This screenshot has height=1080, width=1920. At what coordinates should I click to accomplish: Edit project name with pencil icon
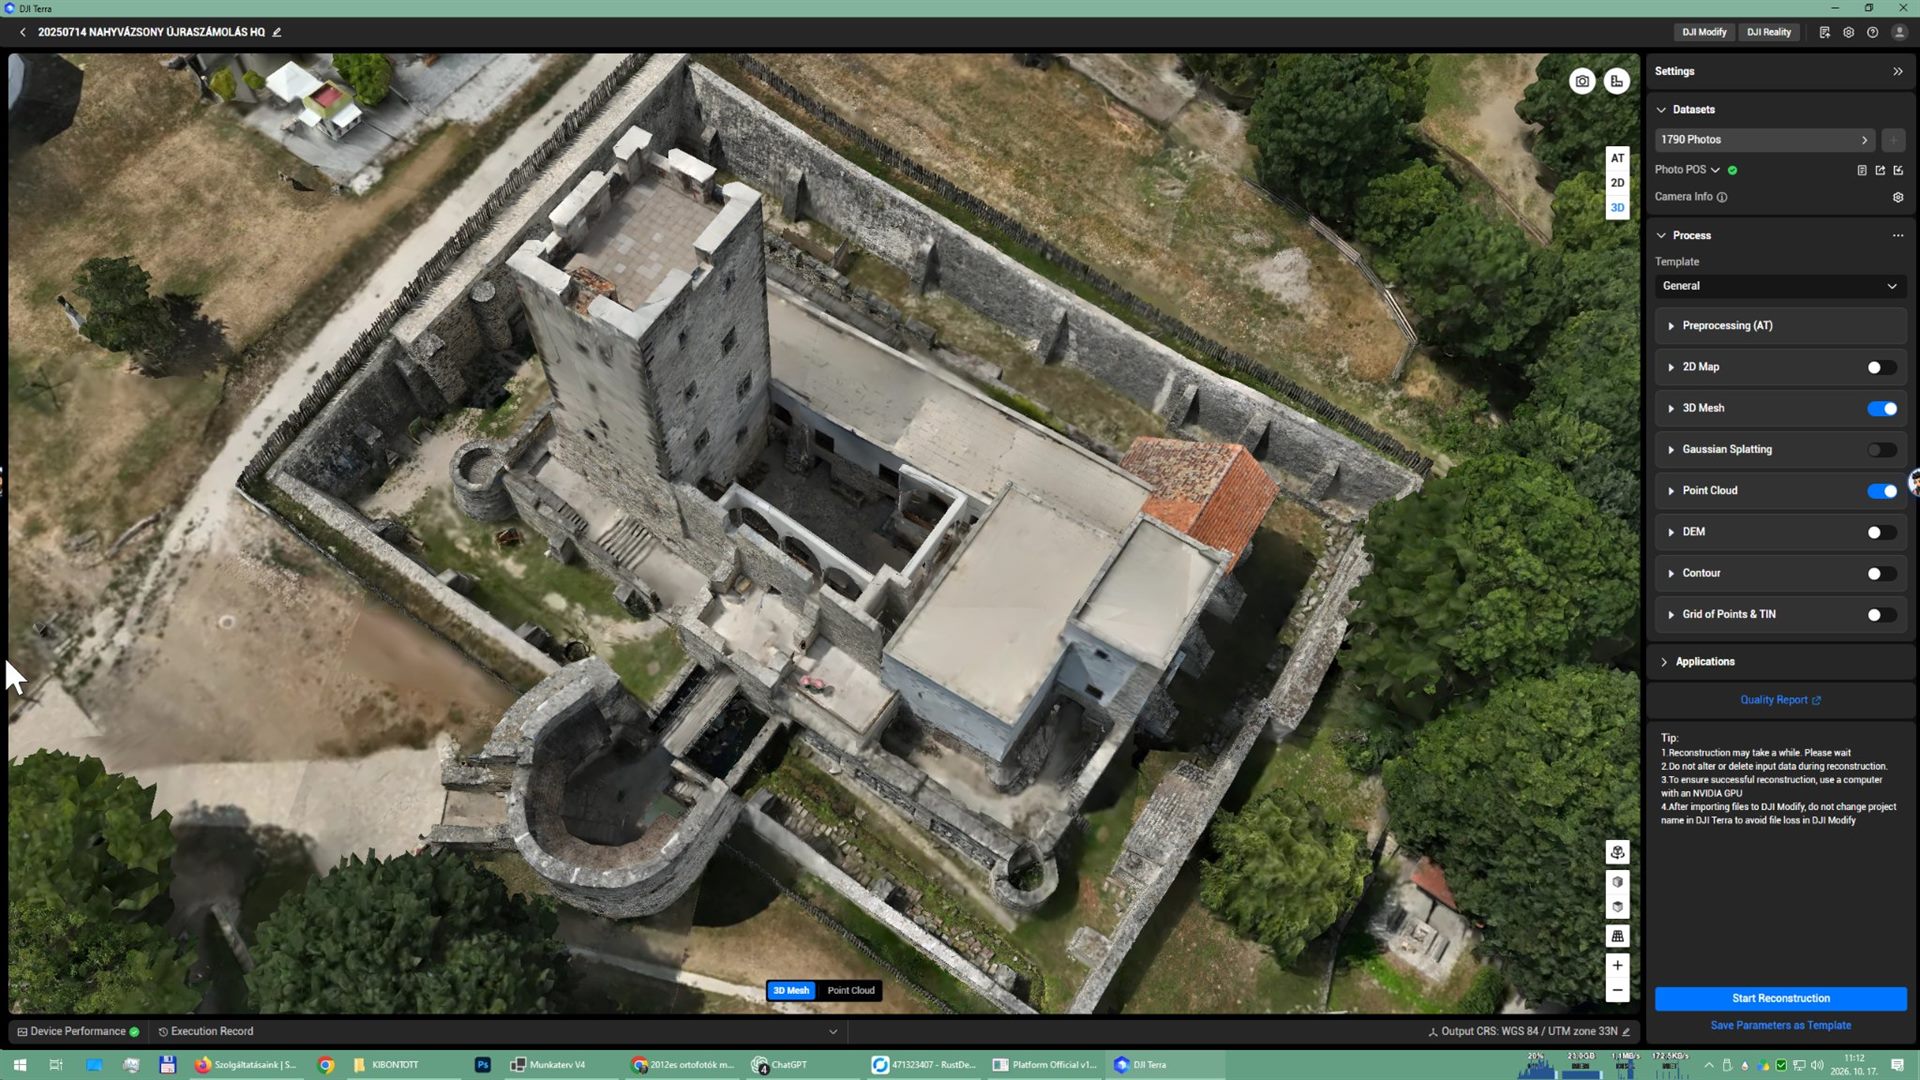(277, 32)
